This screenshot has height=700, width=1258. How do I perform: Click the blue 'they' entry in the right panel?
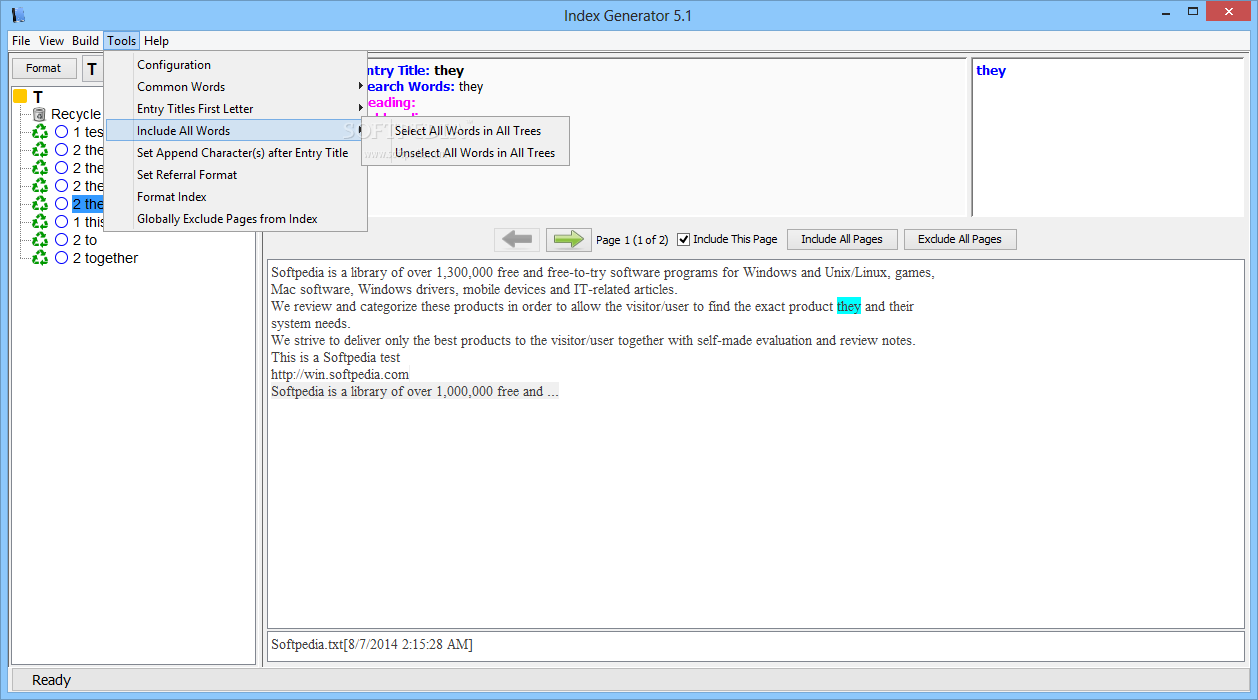click(x=991, y=70)
